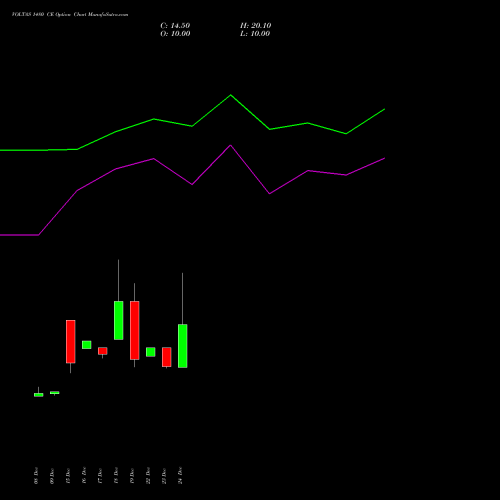Click the 'O: 10.00' open value
This screenshot has width=500, height=500.
[175, 34]
